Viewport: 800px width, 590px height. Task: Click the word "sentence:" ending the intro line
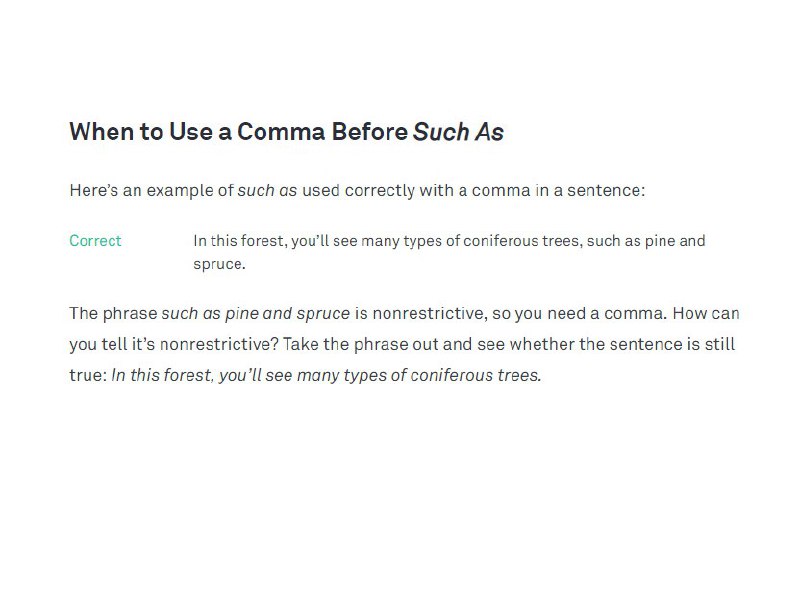tap(606, 190)
